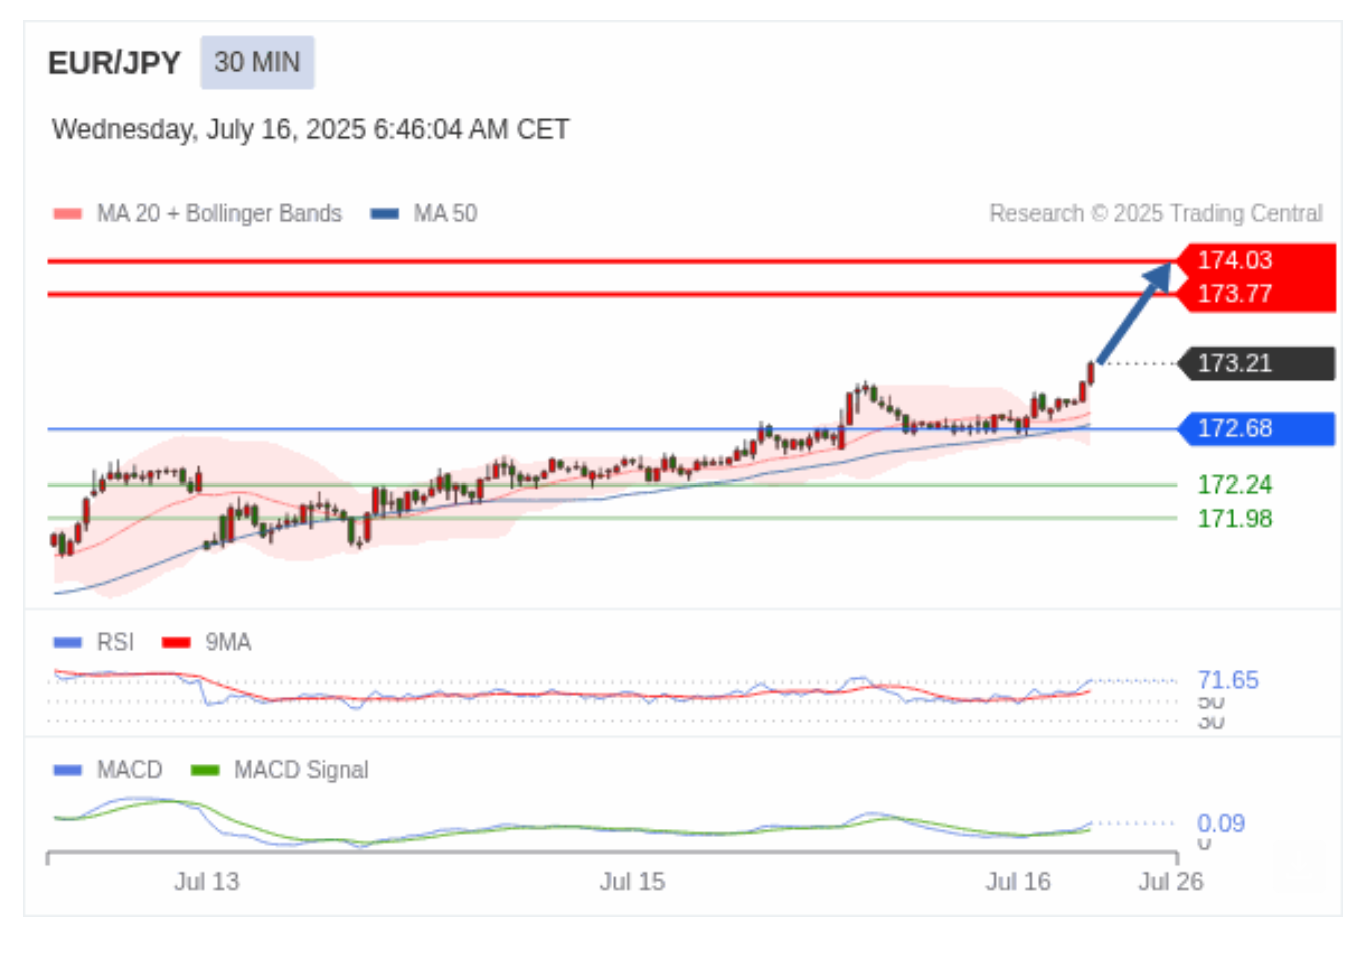1364x964 pixels.
Task: Click the MA 20 + Bollinger Bands legend label
Action: tap(219, 213)
